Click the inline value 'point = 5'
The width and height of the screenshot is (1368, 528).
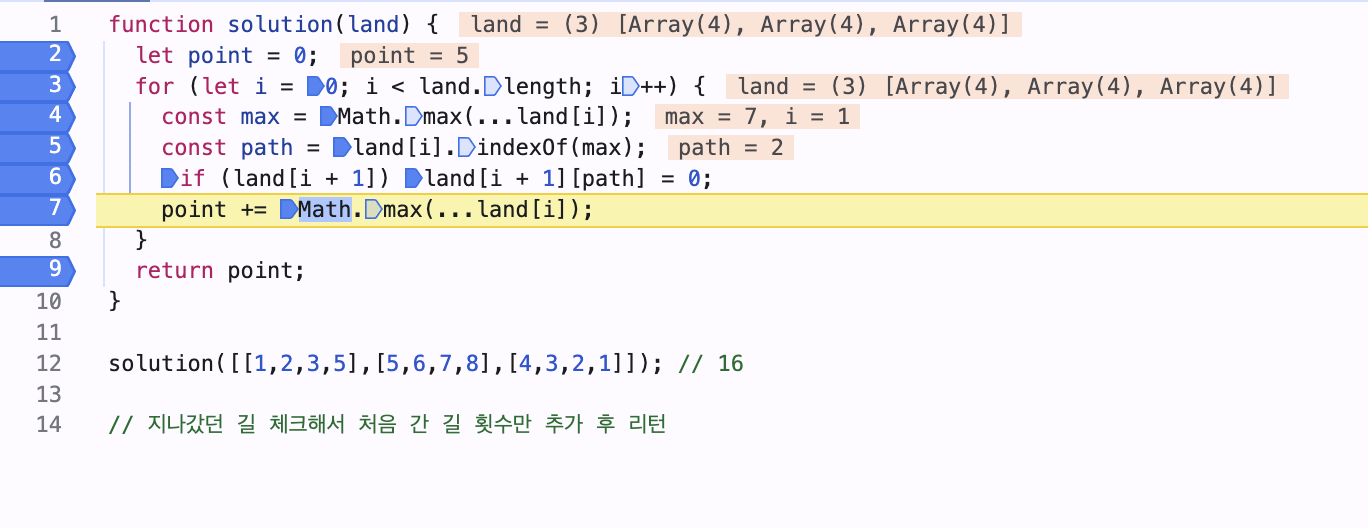click(410, 56)
